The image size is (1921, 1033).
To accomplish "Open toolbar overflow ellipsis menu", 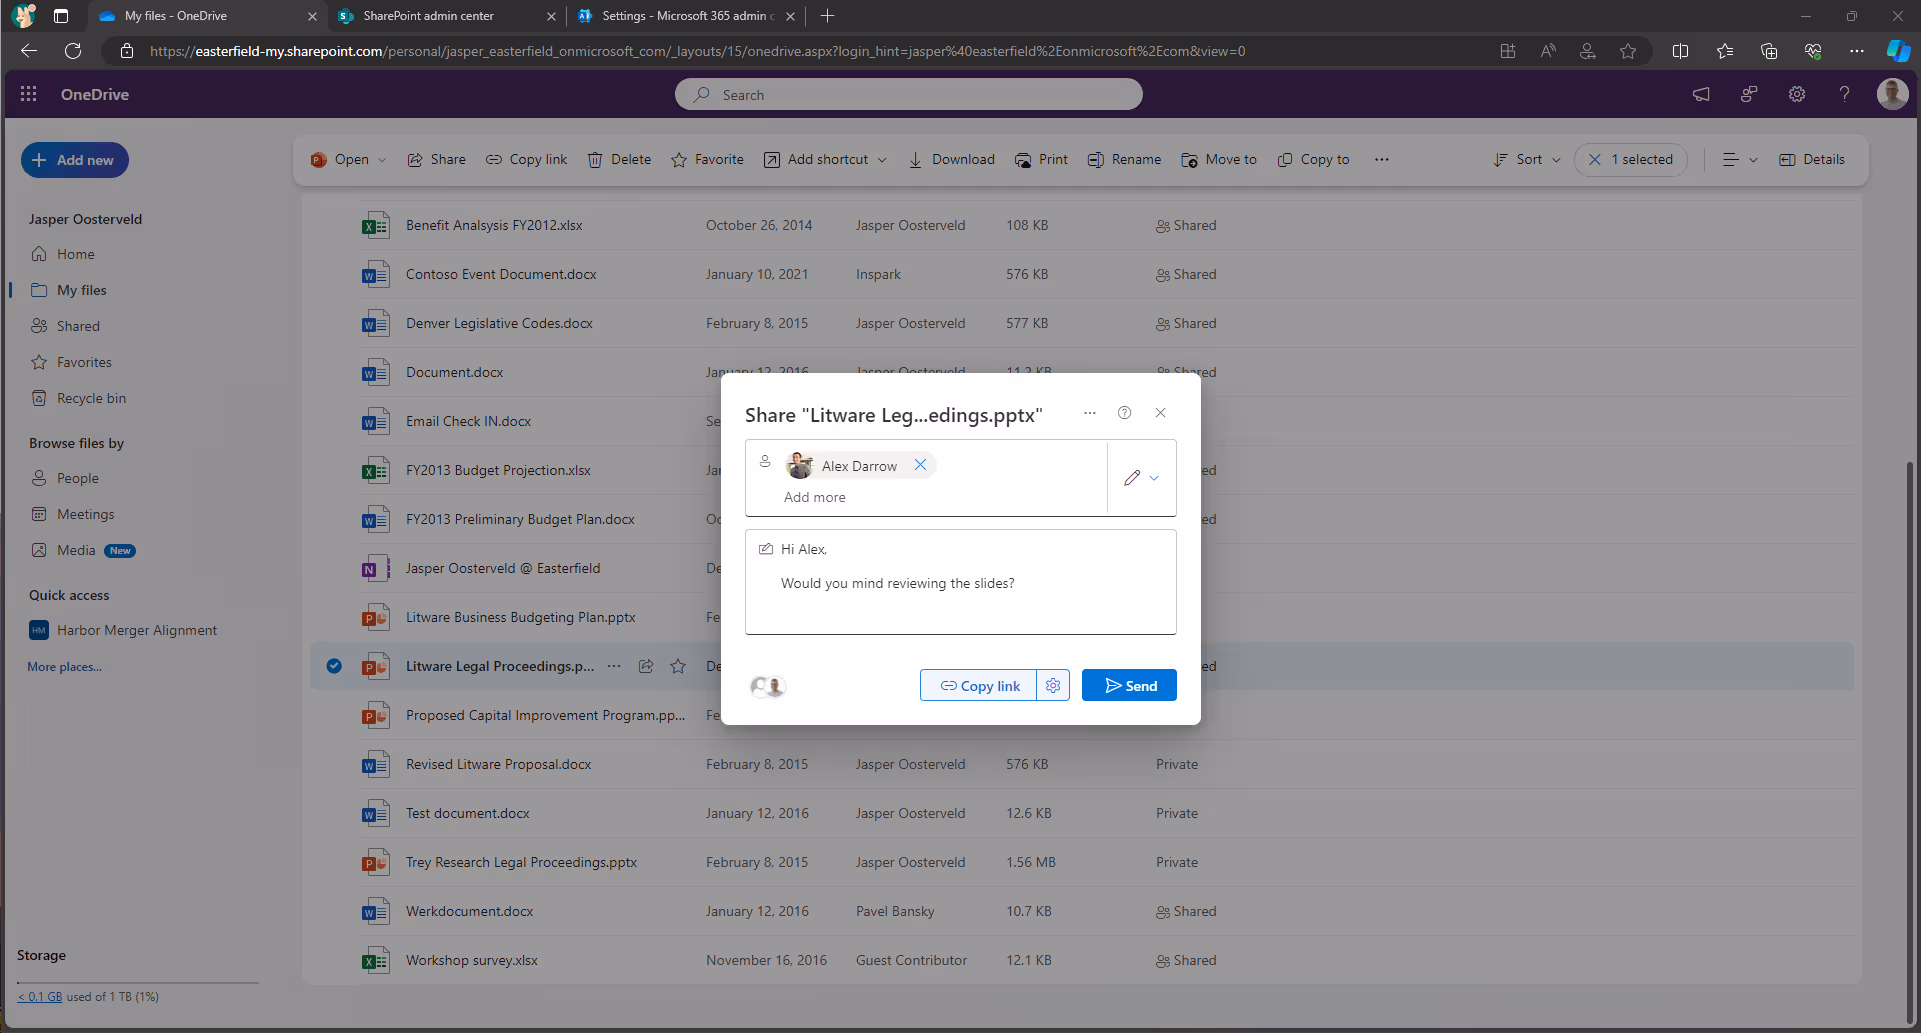I will click(x=1381, y=160).
